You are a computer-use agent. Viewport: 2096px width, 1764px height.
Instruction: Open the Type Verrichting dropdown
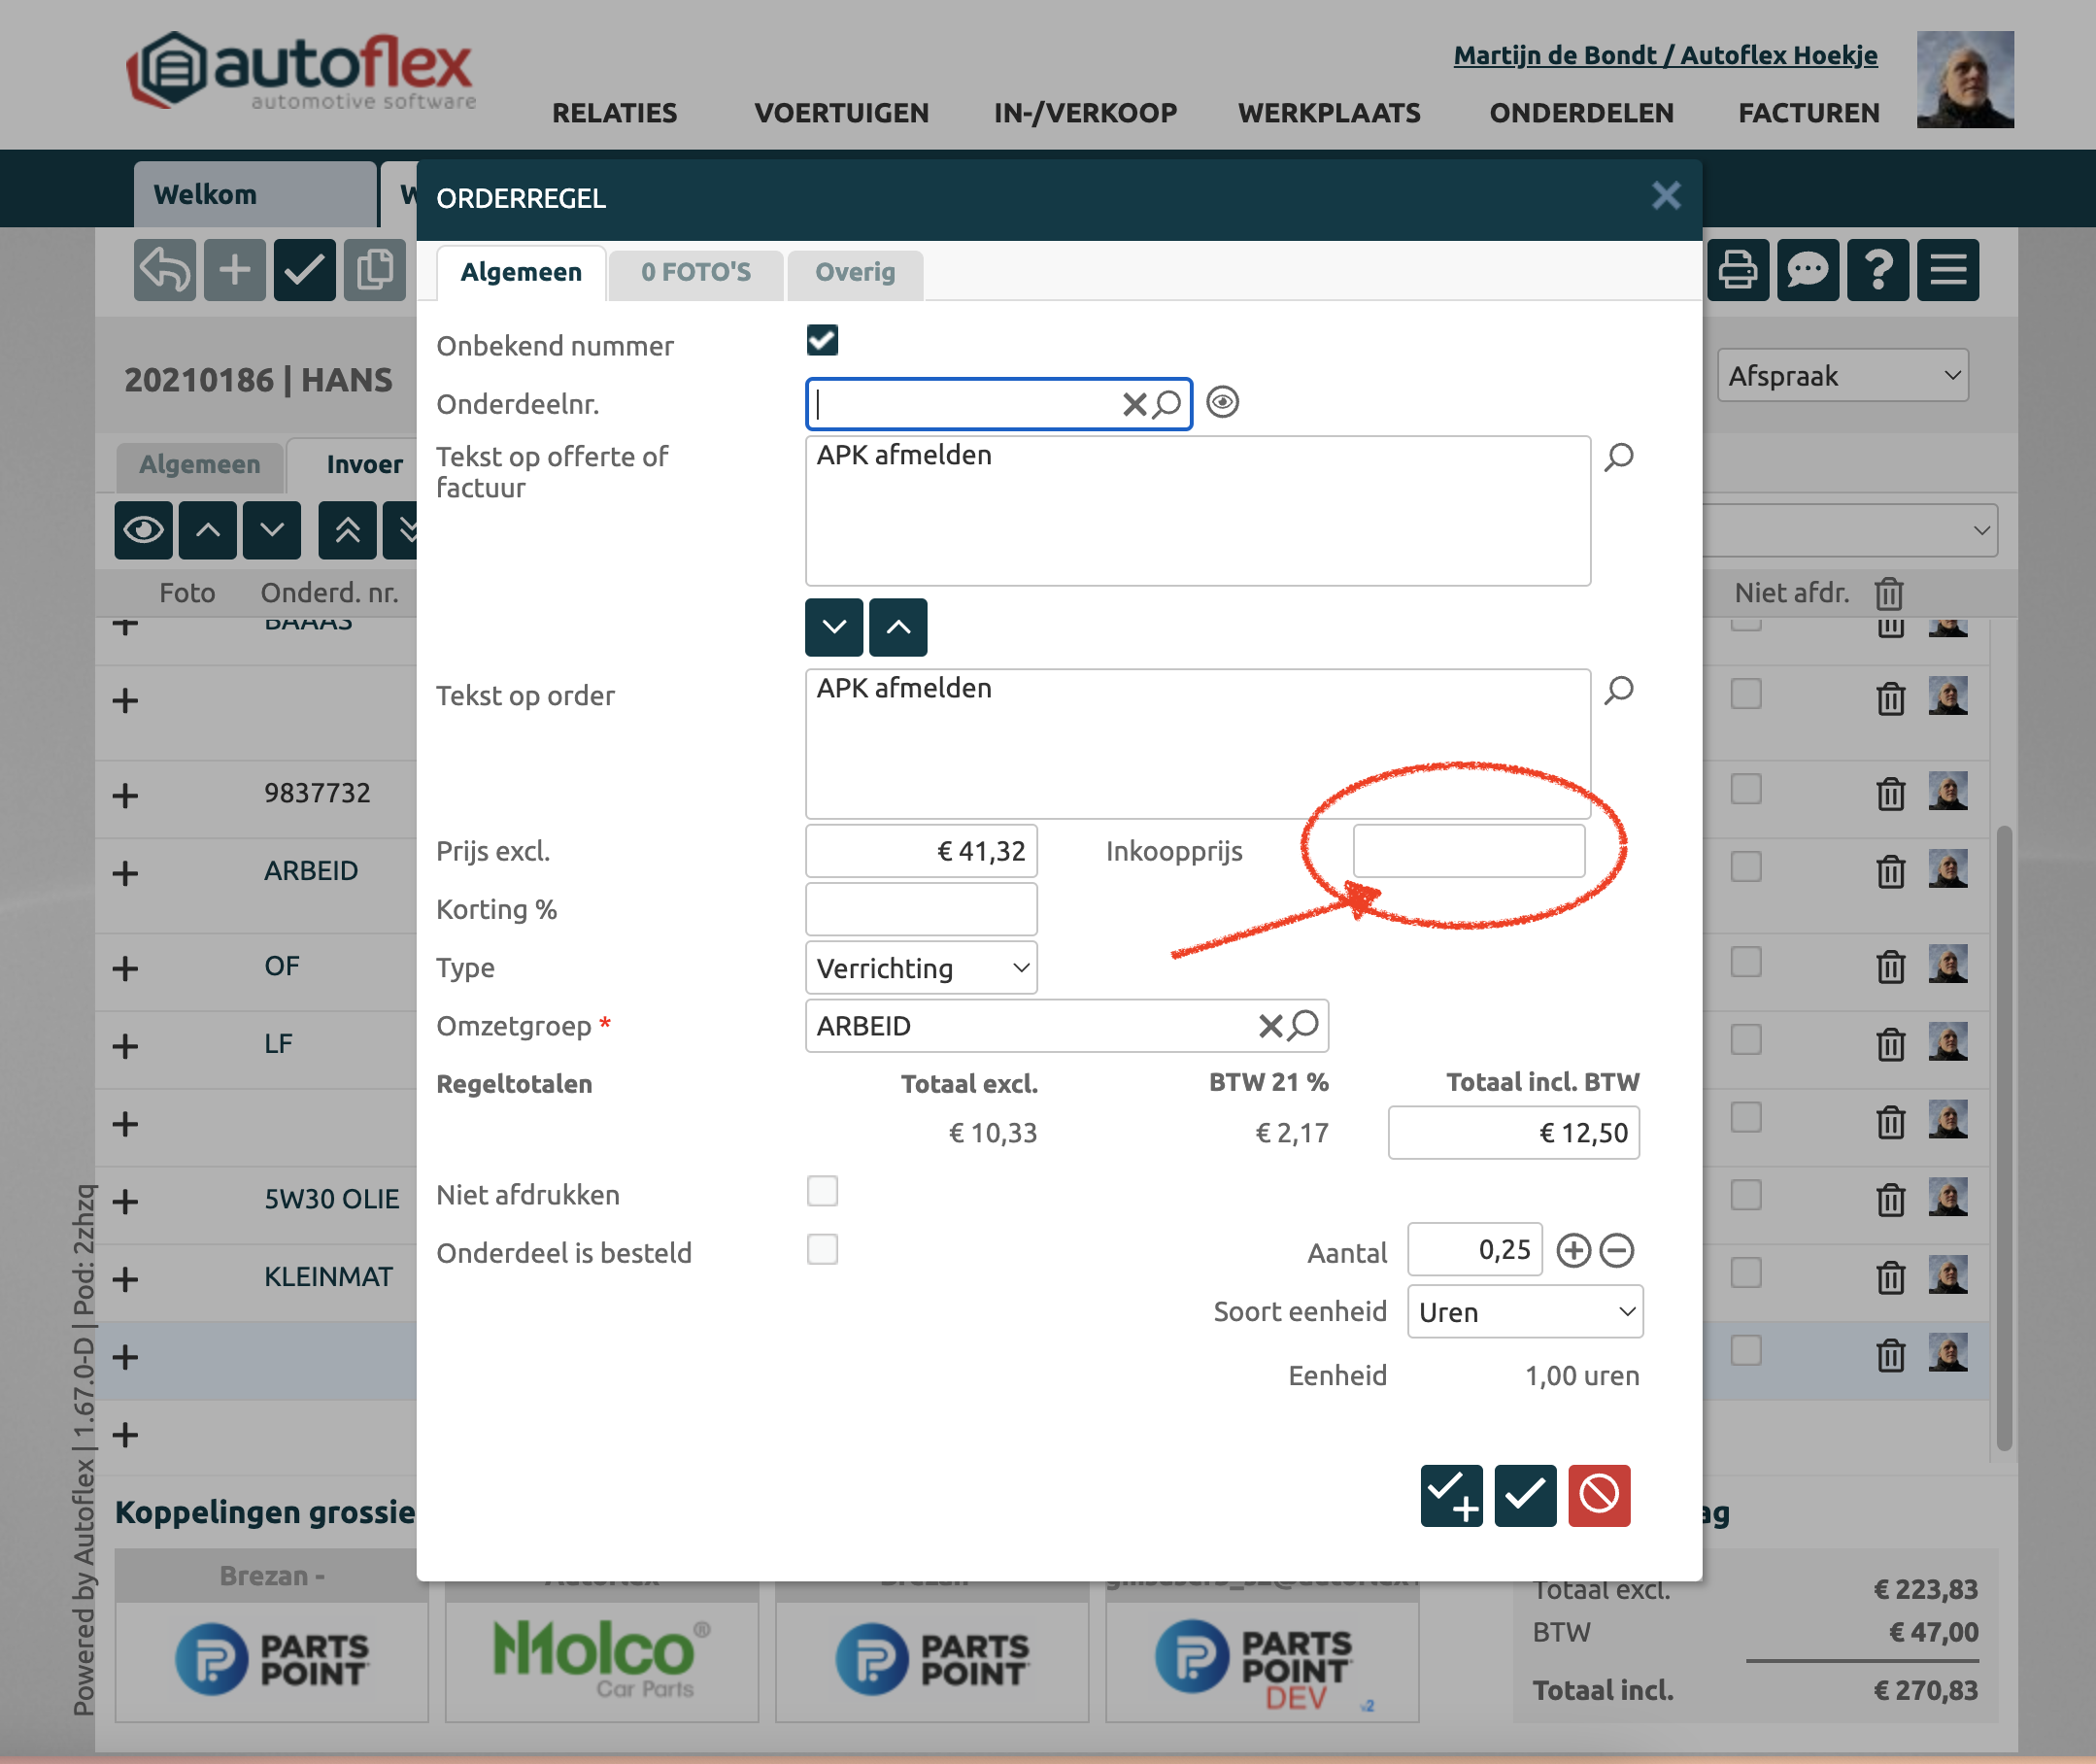(920, 968)
